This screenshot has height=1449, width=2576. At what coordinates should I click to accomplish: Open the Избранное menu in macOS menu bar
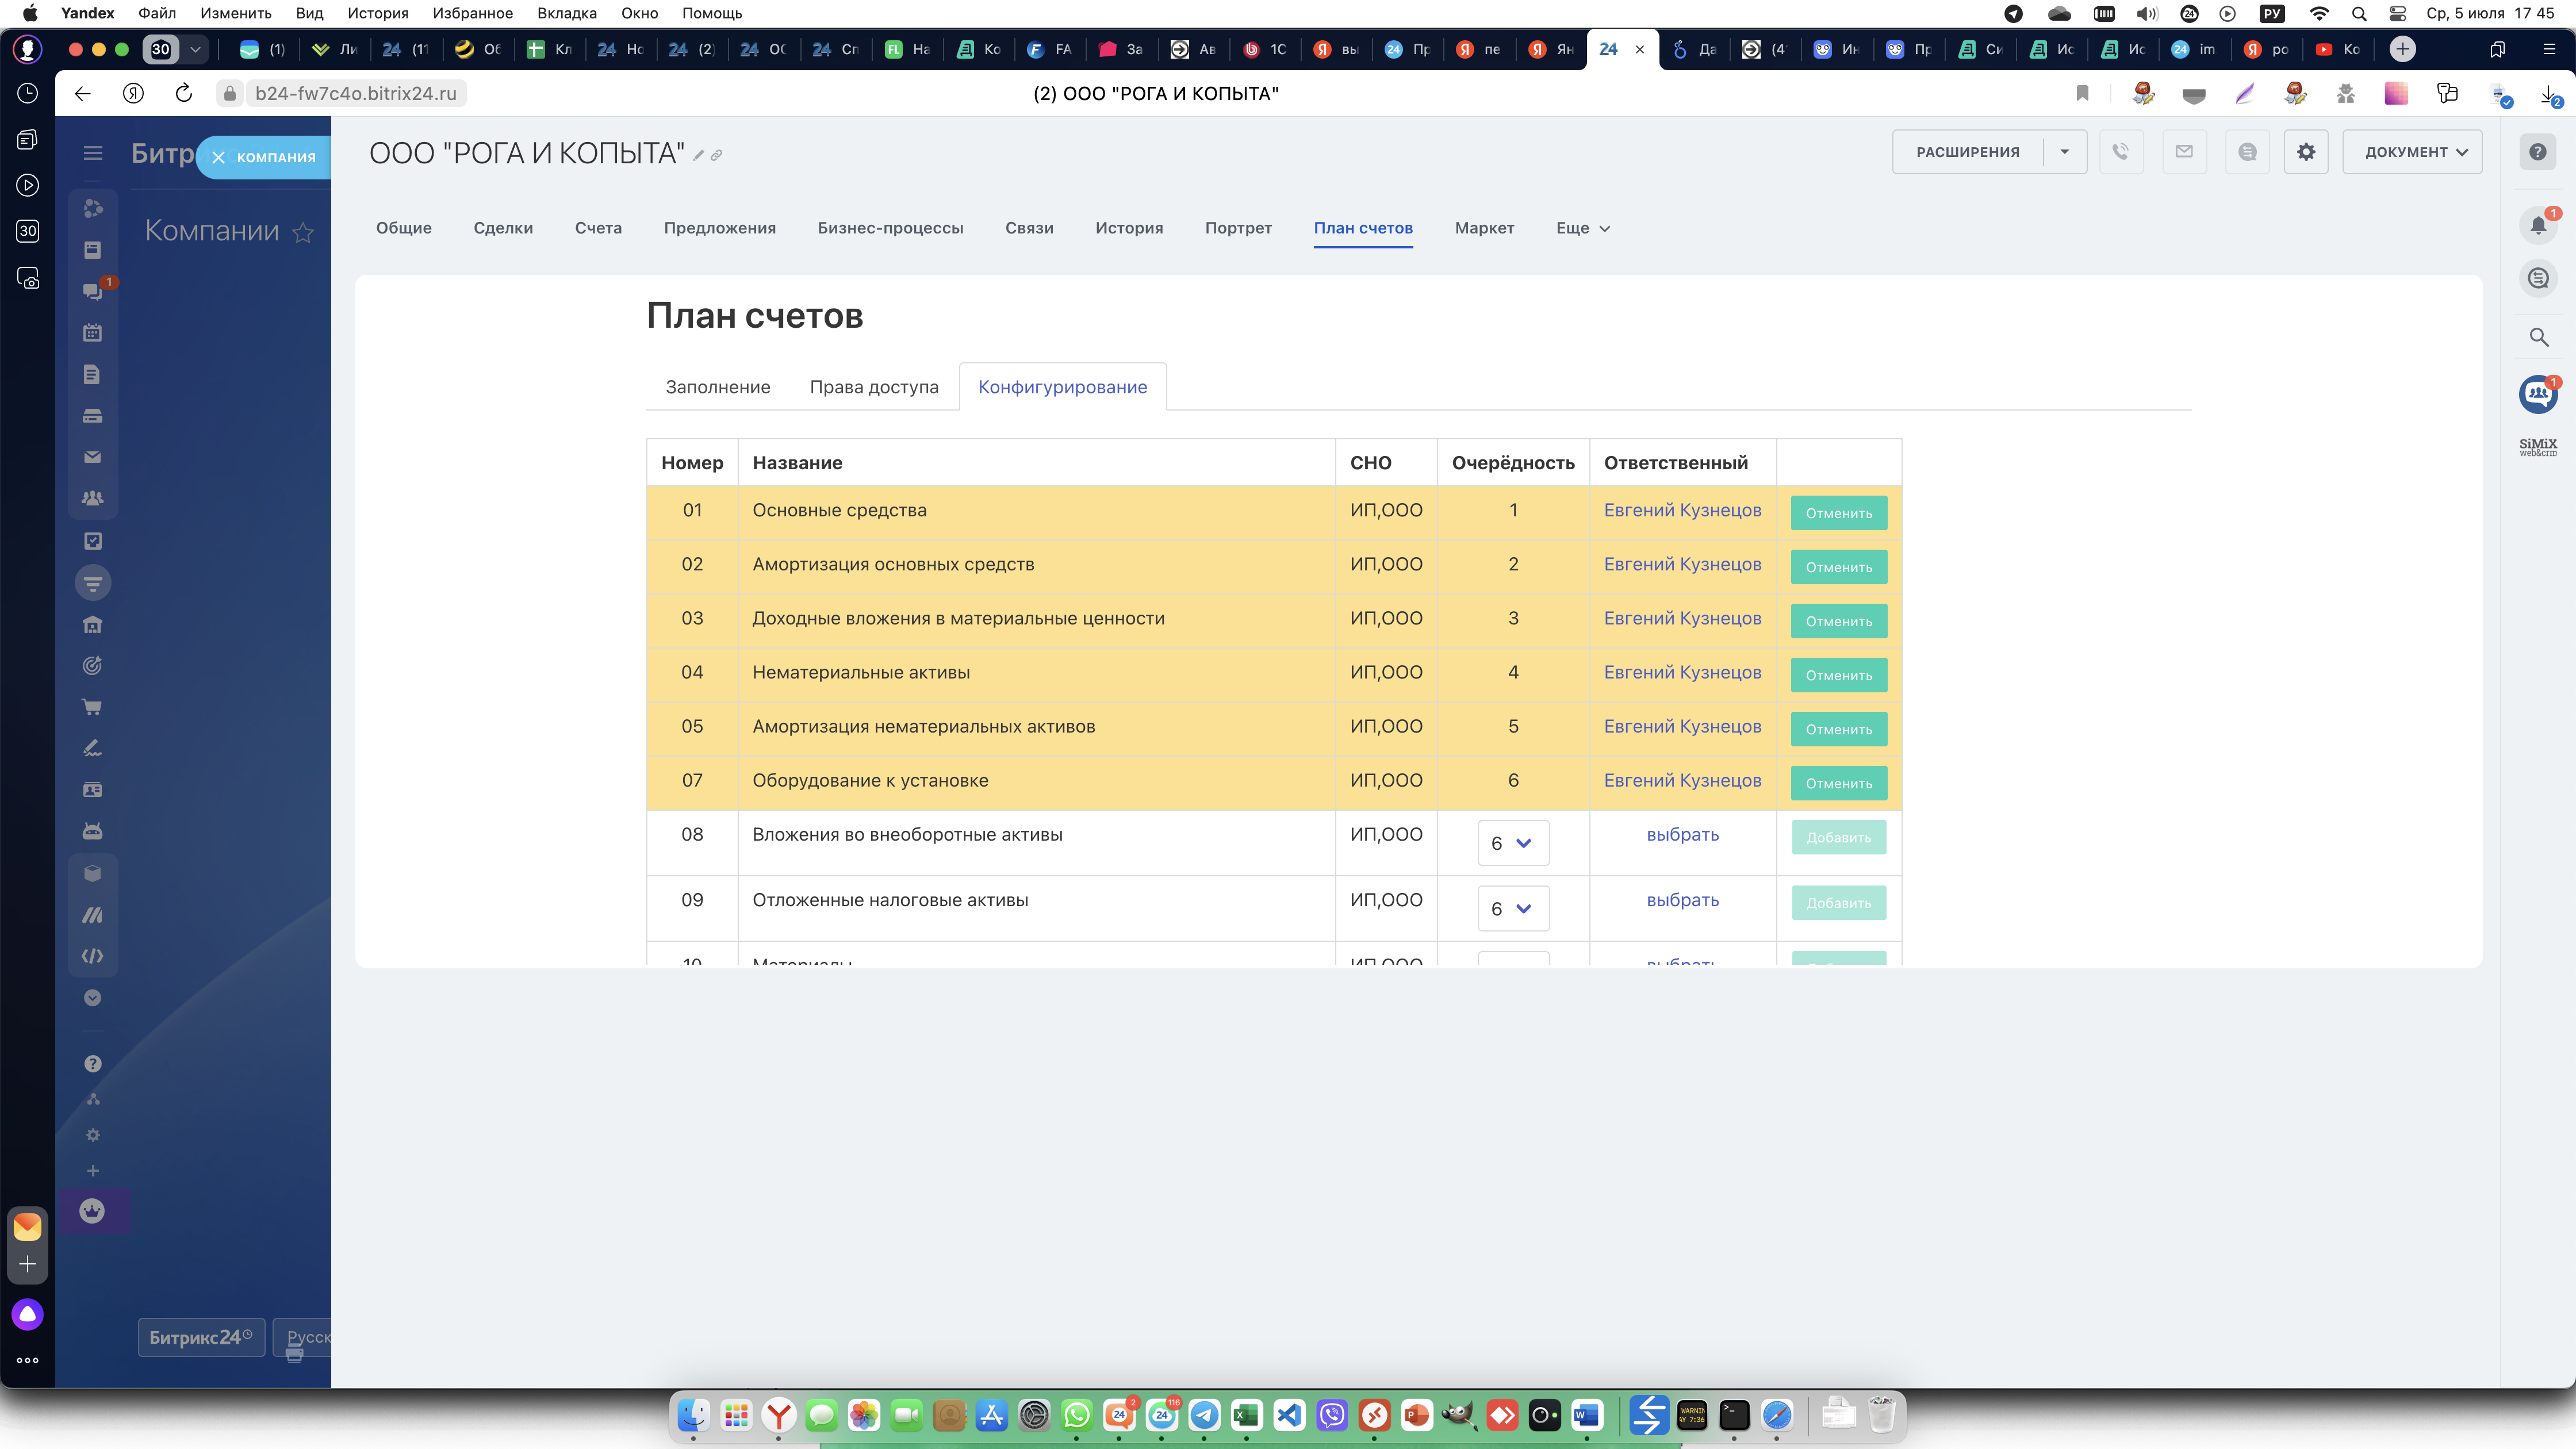[x=472, y=13]
